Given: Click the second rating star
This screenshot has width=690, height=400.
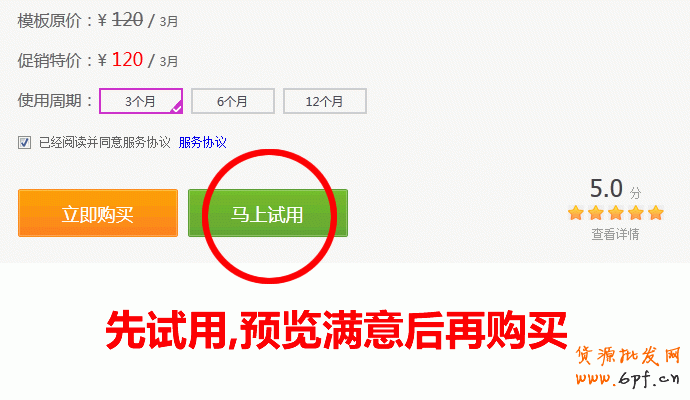Looking at the screenshot, I should coord(596,213).
